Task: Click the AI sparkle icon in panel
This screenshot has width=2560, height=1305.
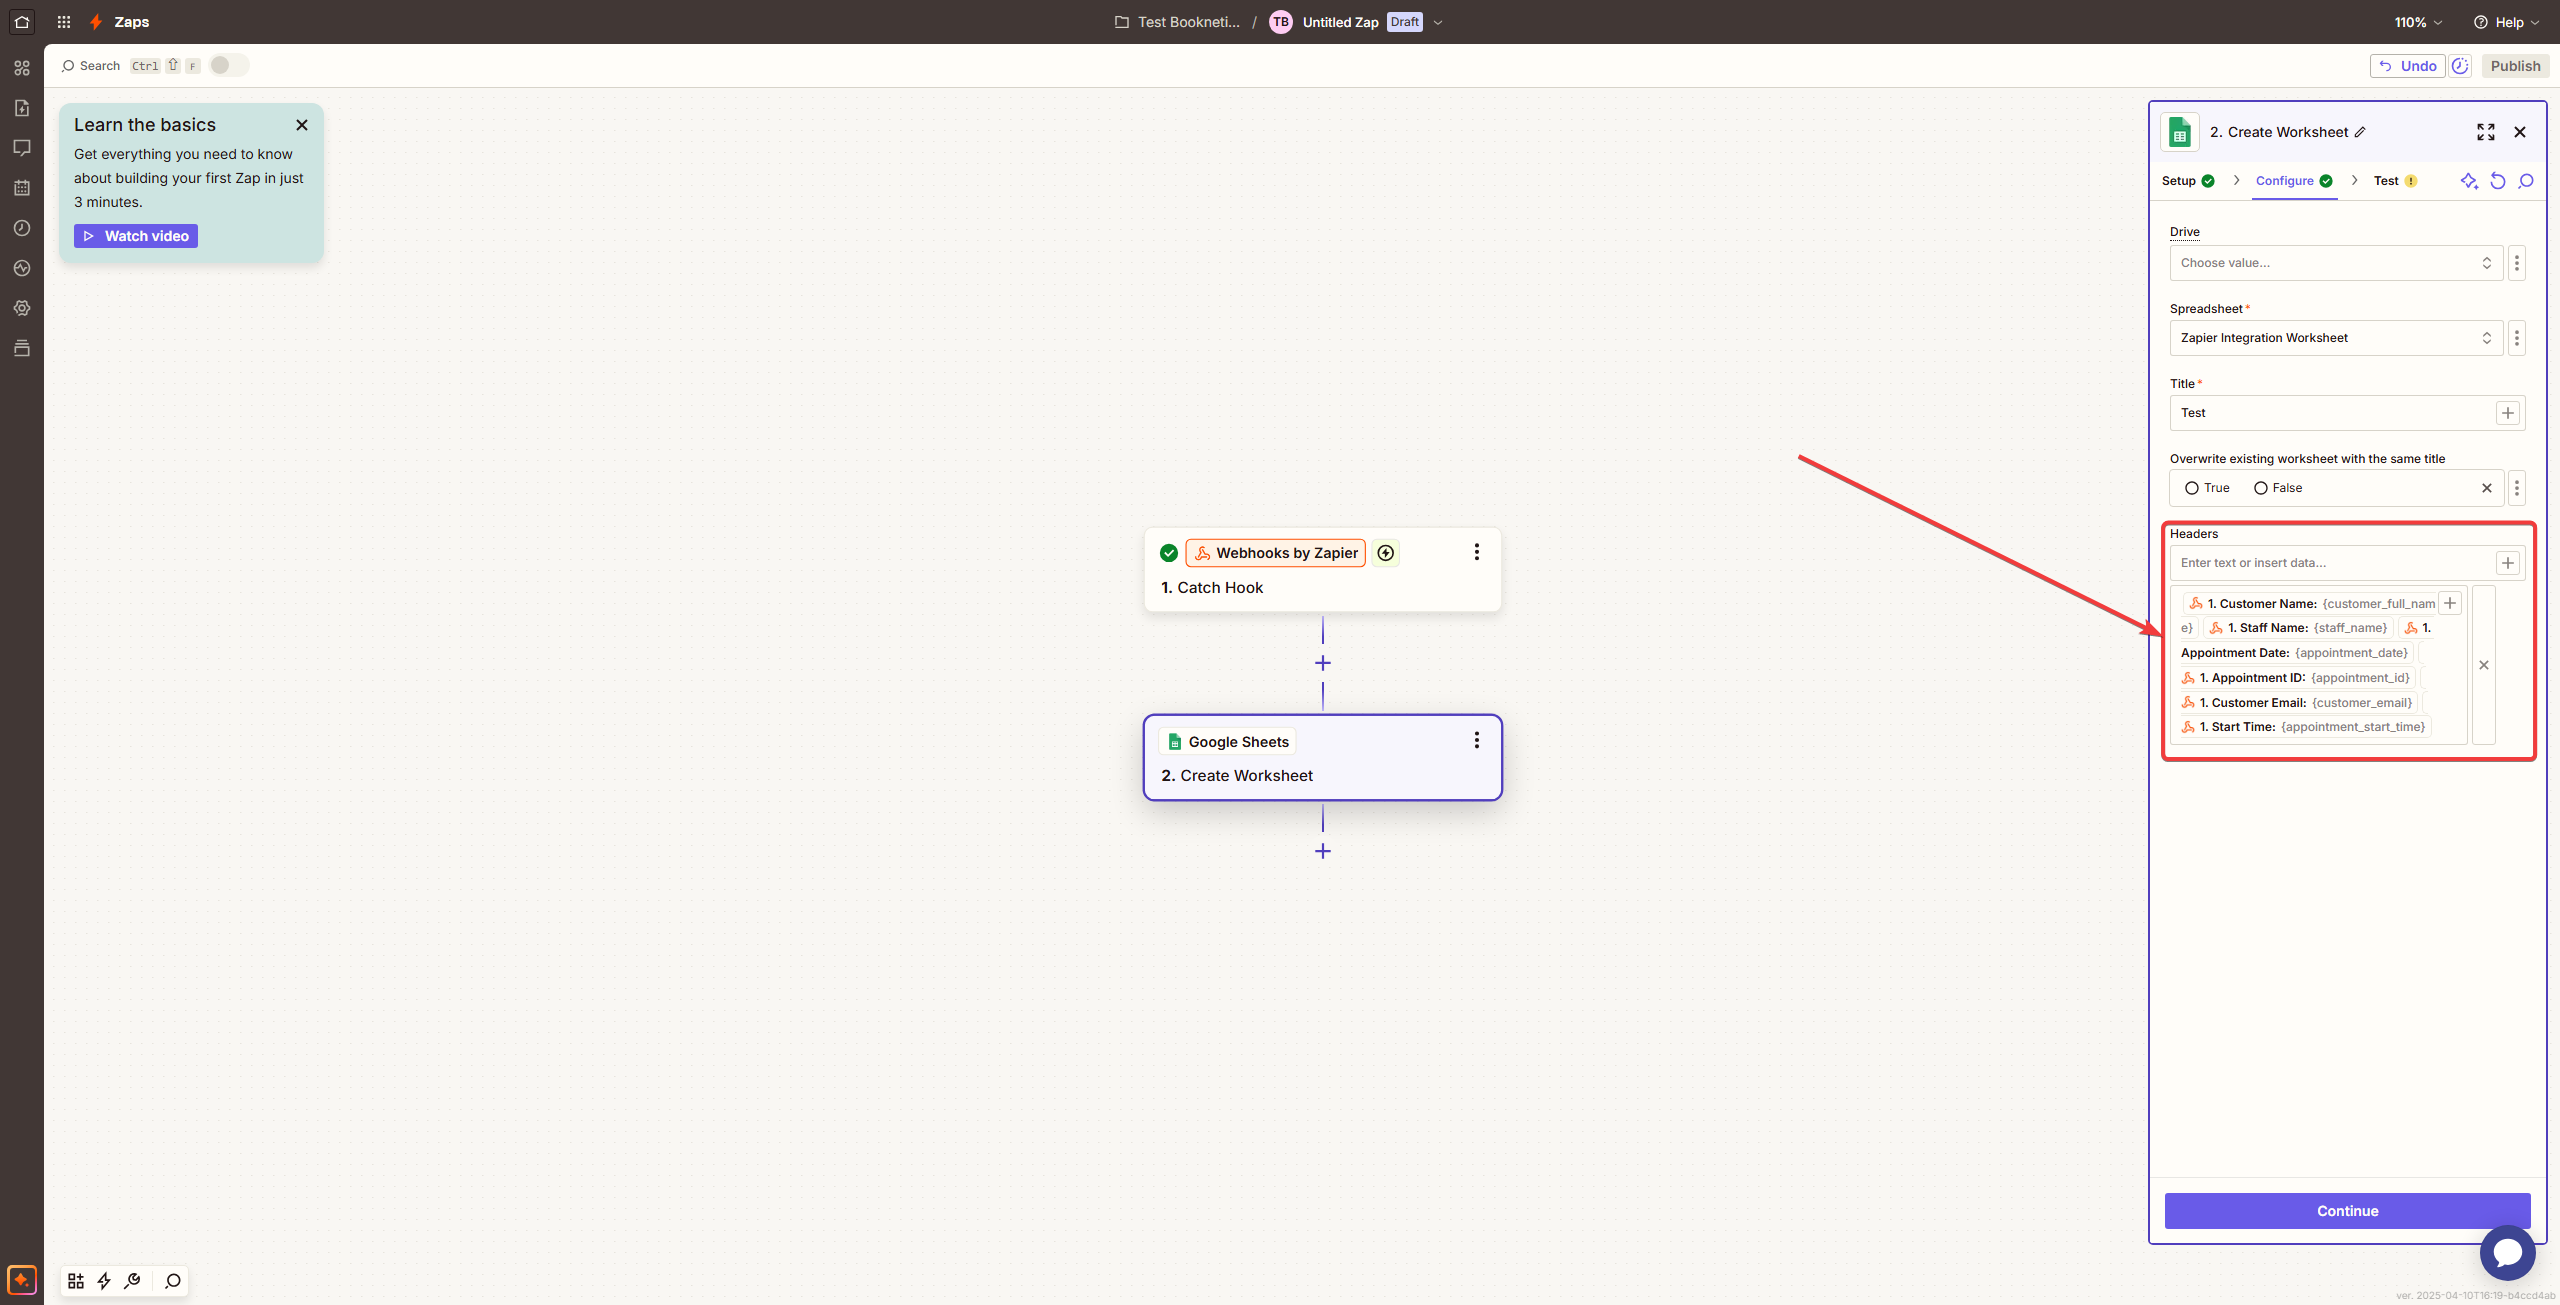Action: (2469, 181)
